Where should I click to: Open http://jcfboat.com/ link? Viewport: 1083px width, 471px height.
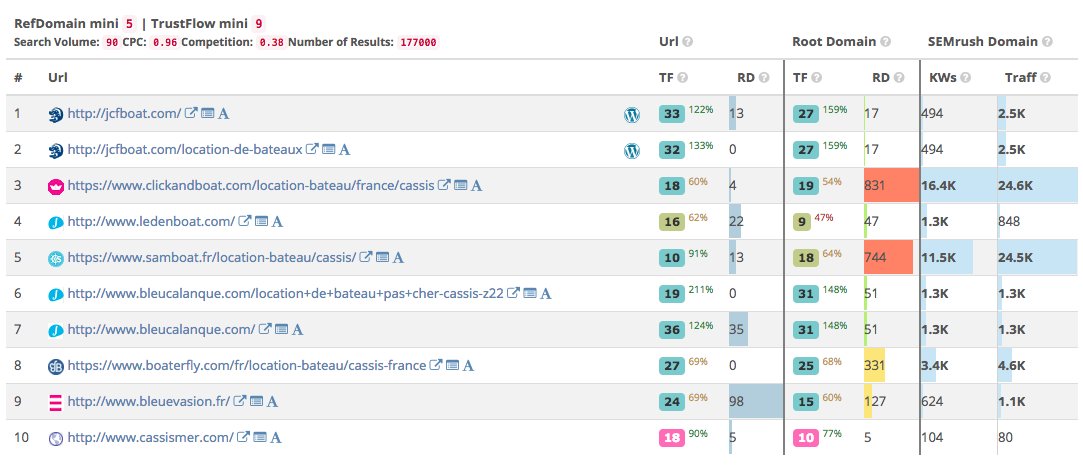click(x=124, y=113)
